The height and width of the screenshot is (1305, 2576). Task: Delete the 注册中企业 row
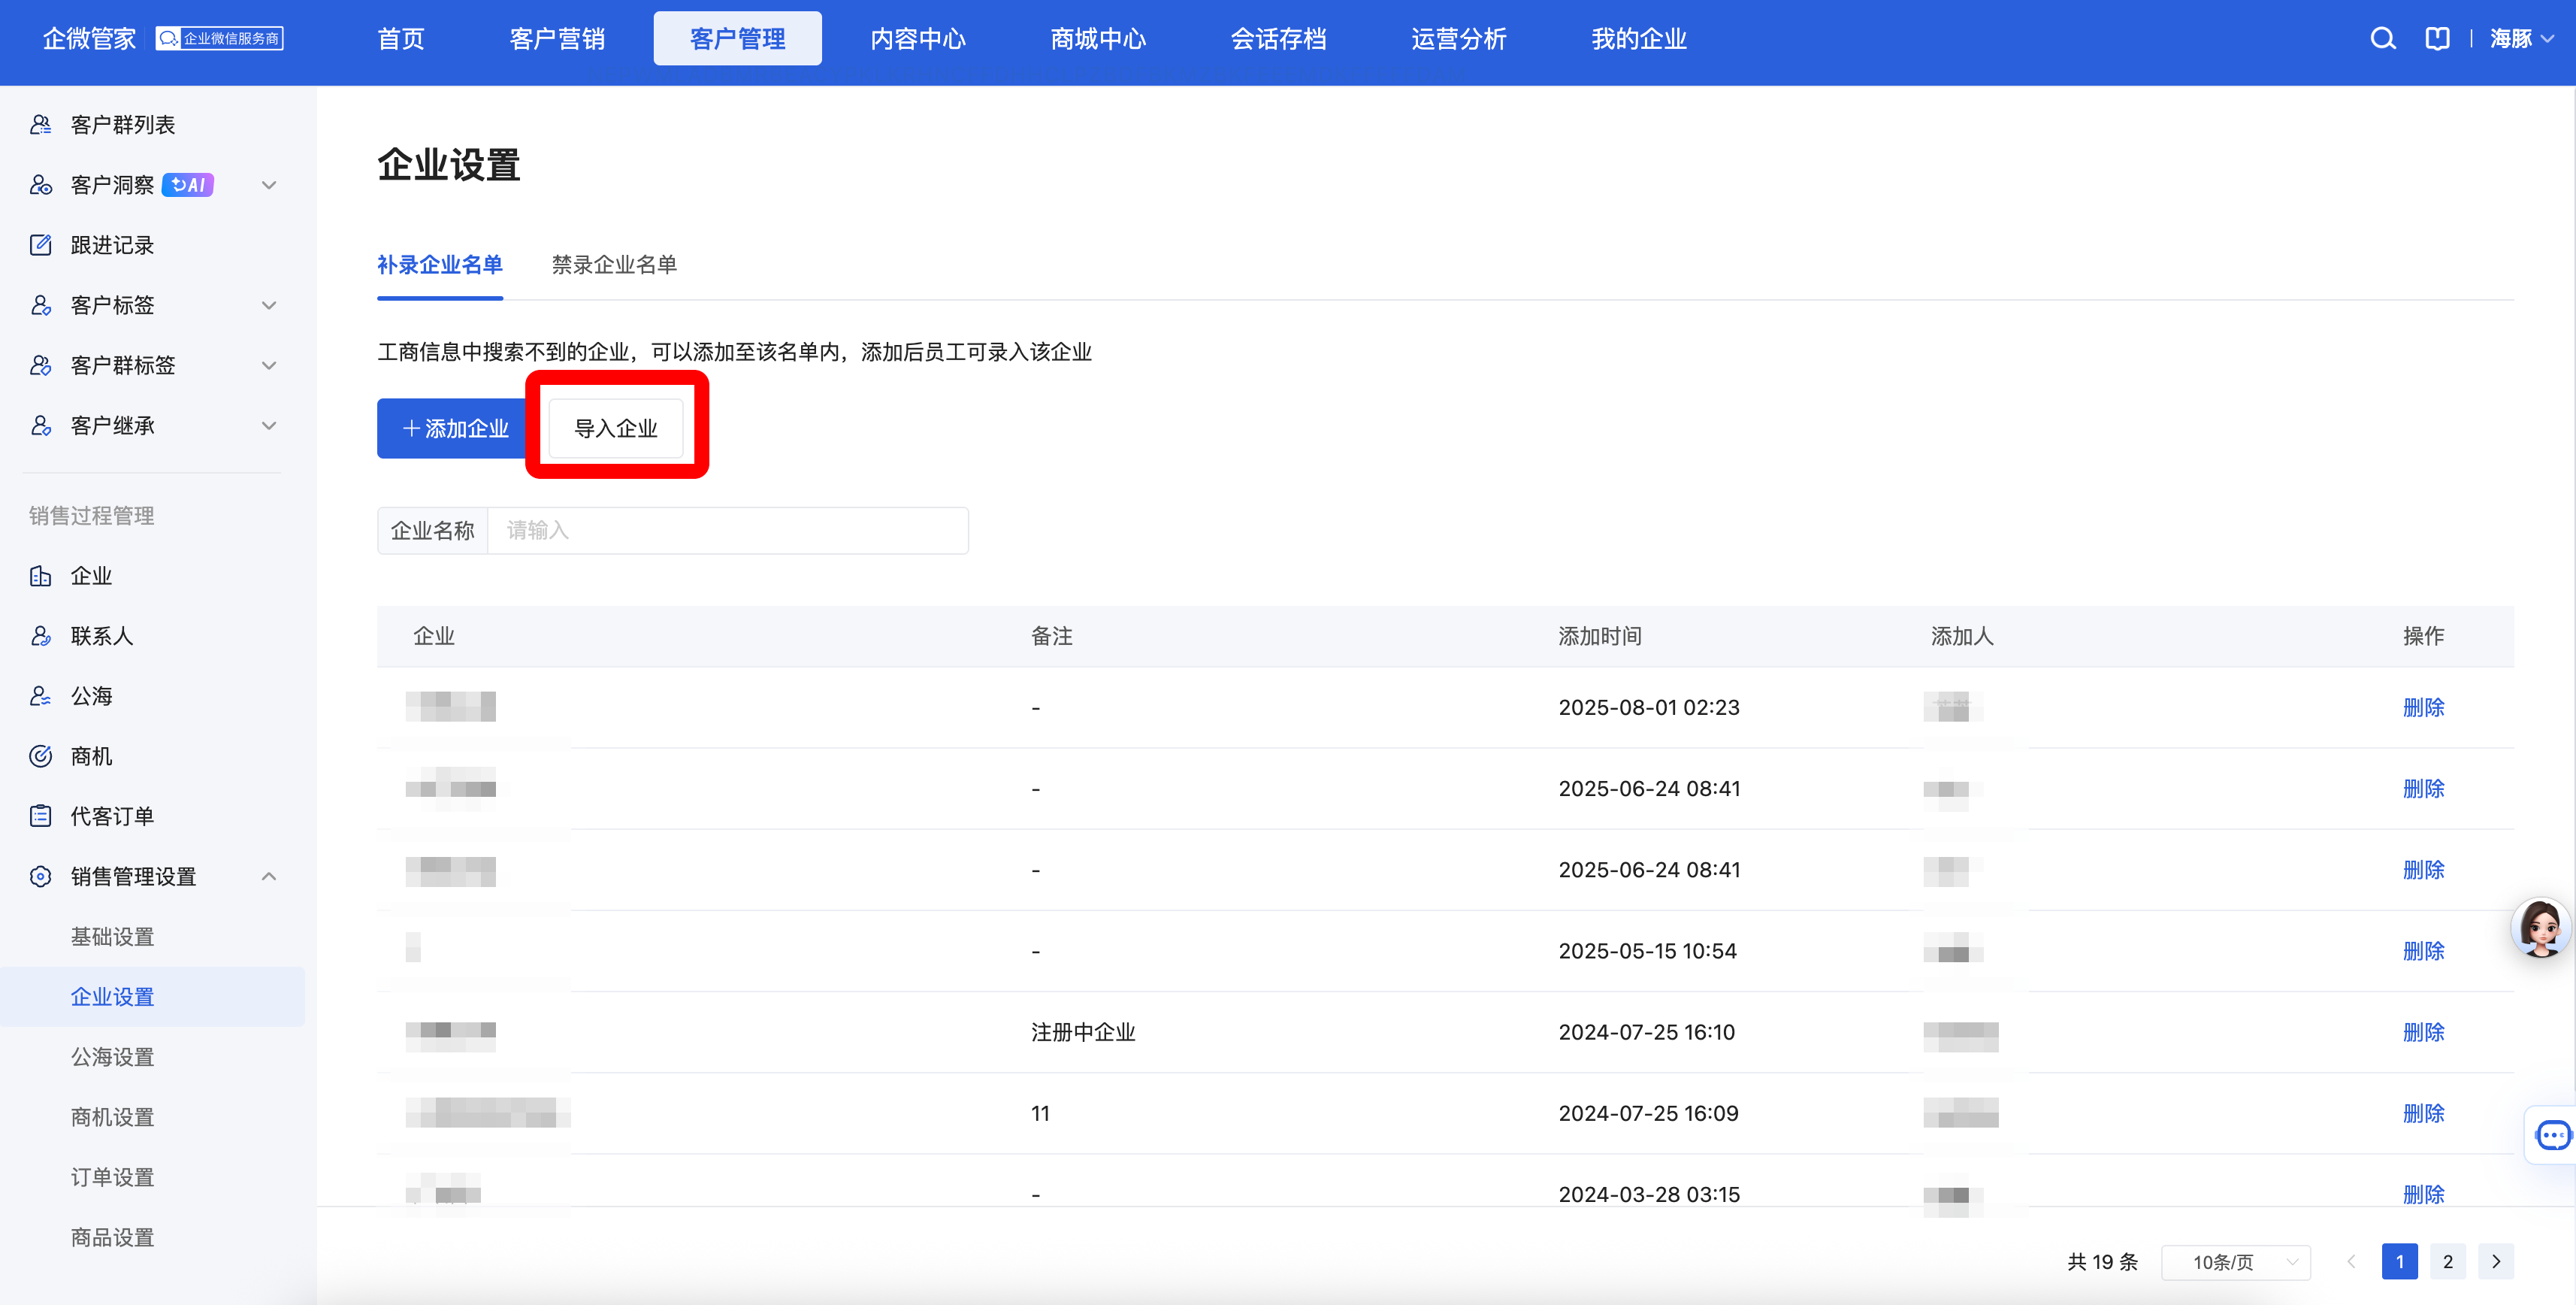(2423, 1032)
